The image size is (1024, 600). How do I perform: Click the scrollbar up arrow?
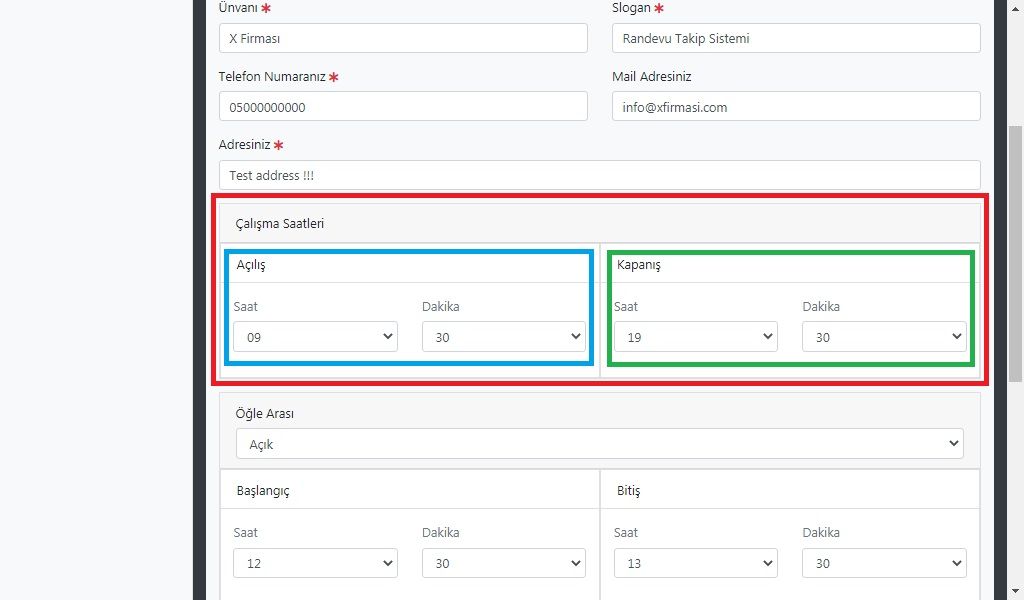[x=1015, y=7]
